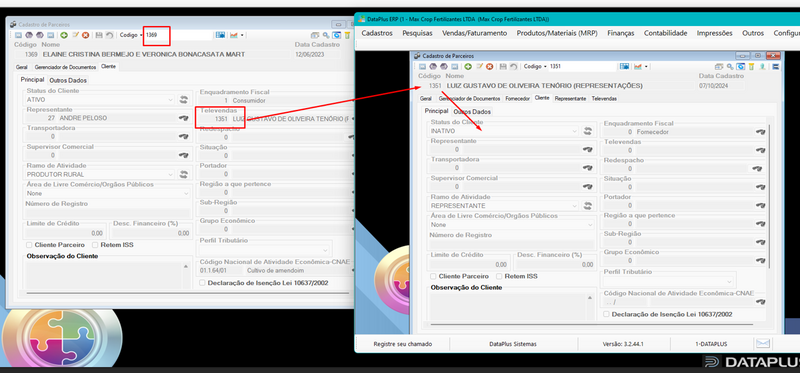Open Finanças menu
This screenshot has width=800, height=373.
620,33
